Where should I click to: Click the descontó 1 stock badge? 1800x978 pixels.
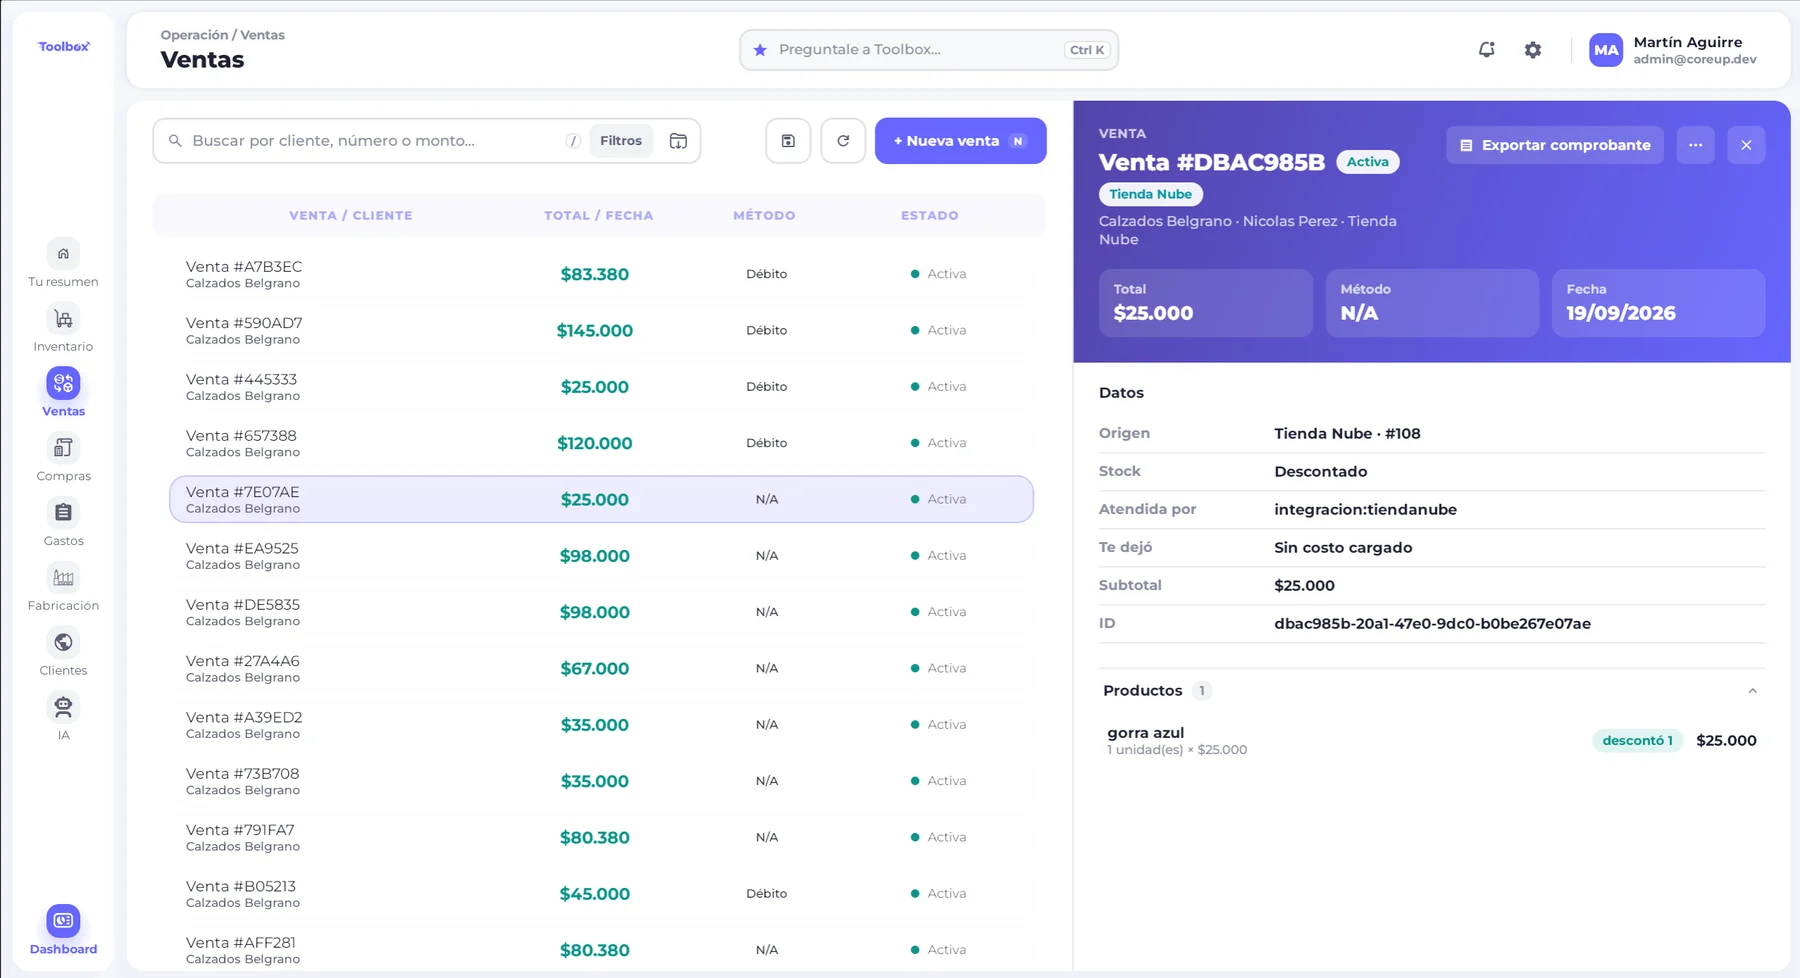1637,741
